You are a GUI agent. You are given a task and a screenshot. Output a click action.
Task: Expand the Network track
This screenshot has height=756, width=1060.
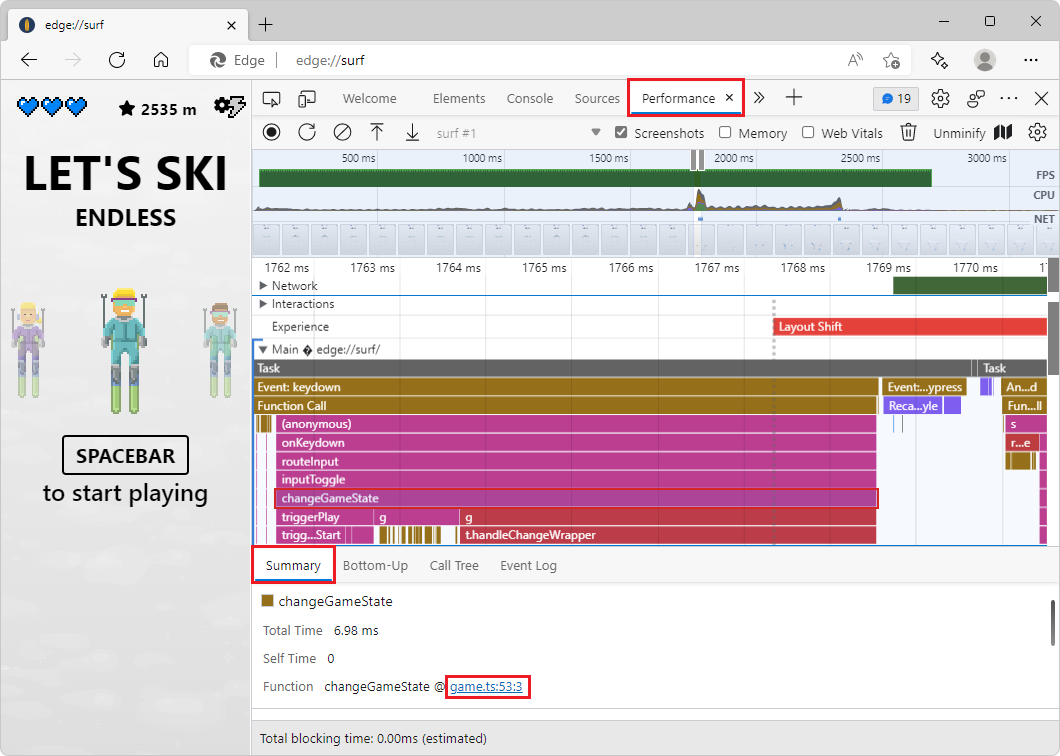[x=264, y=285]
